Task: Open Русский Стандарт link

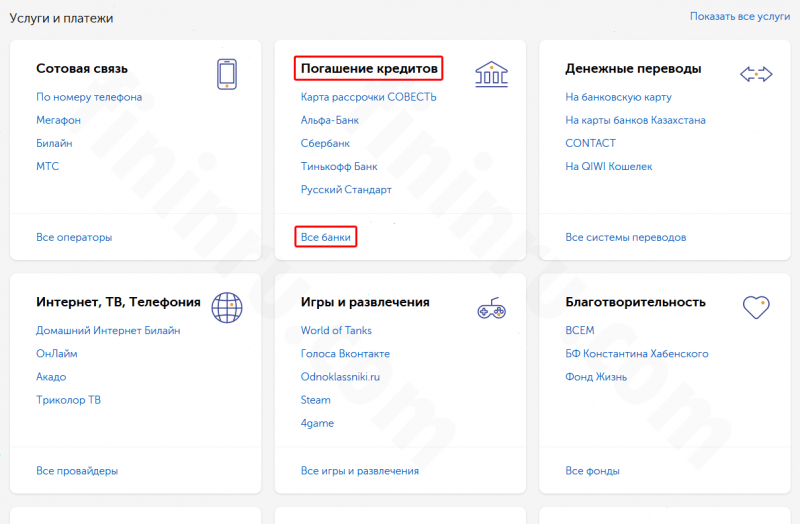Action: 346,190
